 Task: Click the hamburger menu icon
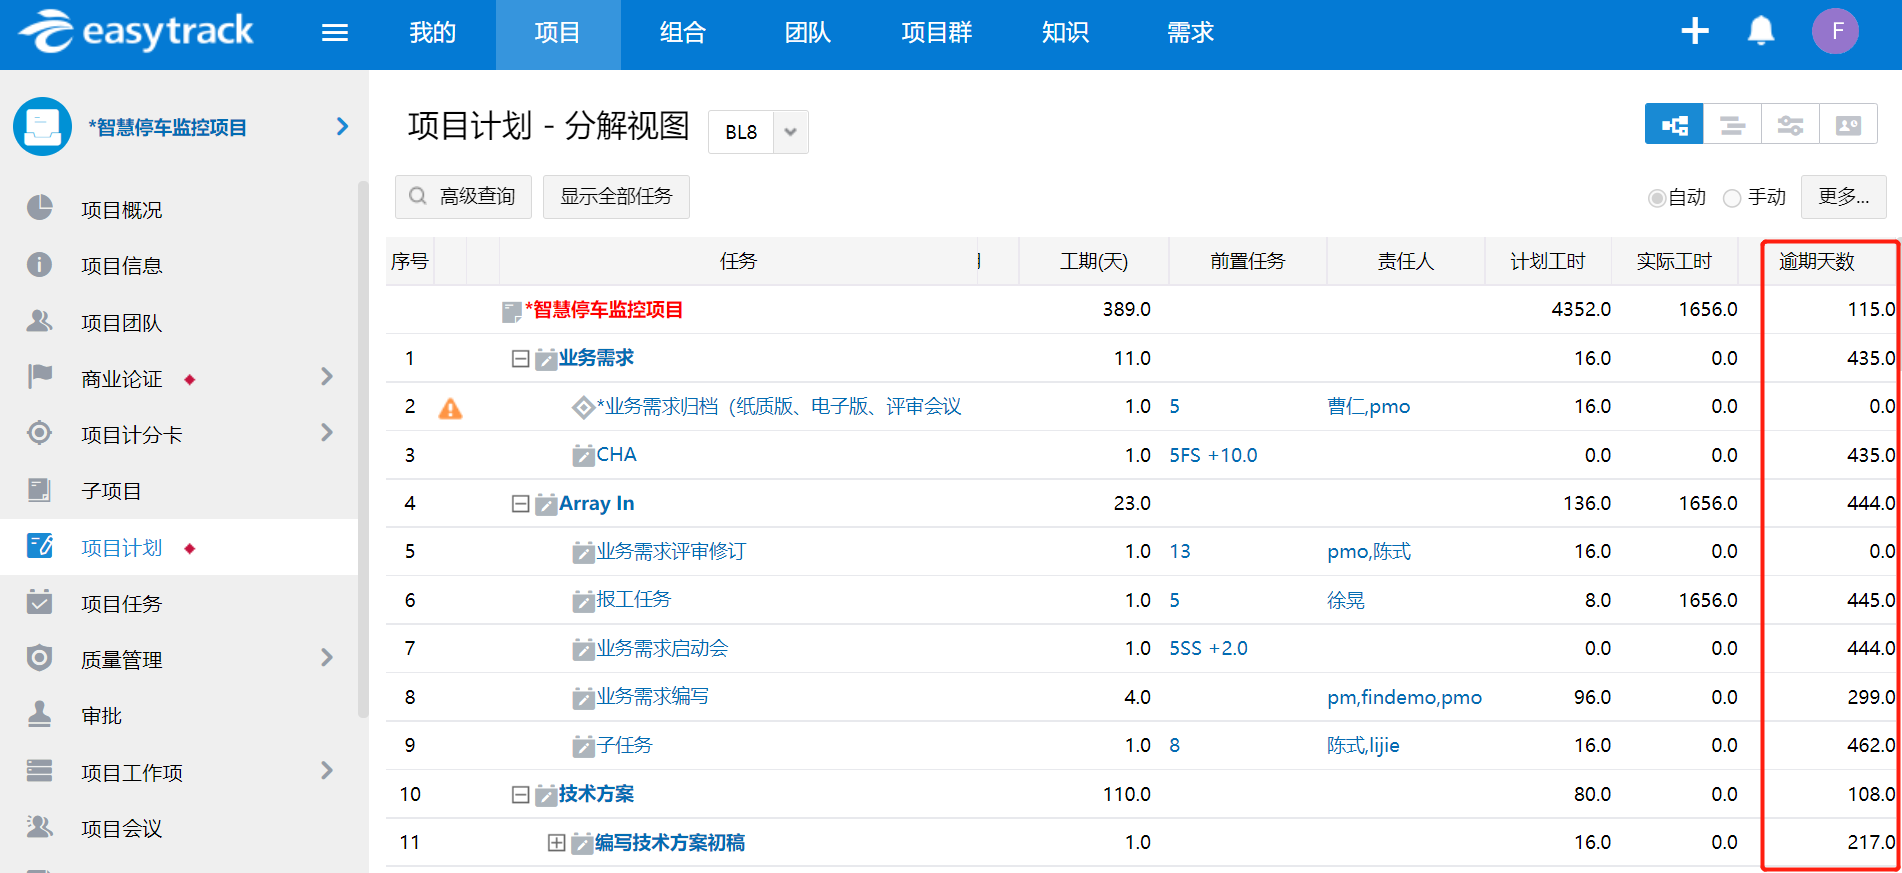coord(334,33)
